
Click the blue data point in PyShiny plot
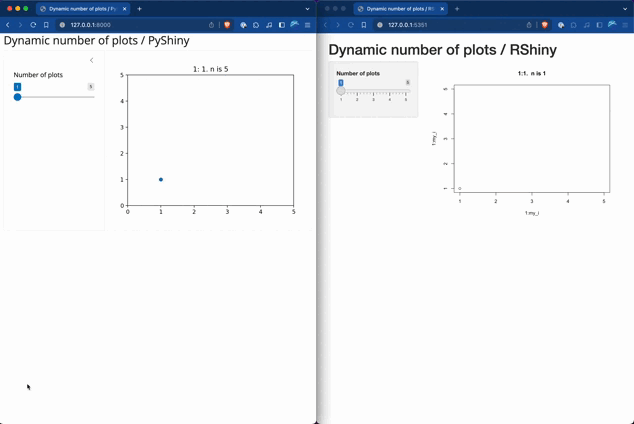(x=161, y=179)
